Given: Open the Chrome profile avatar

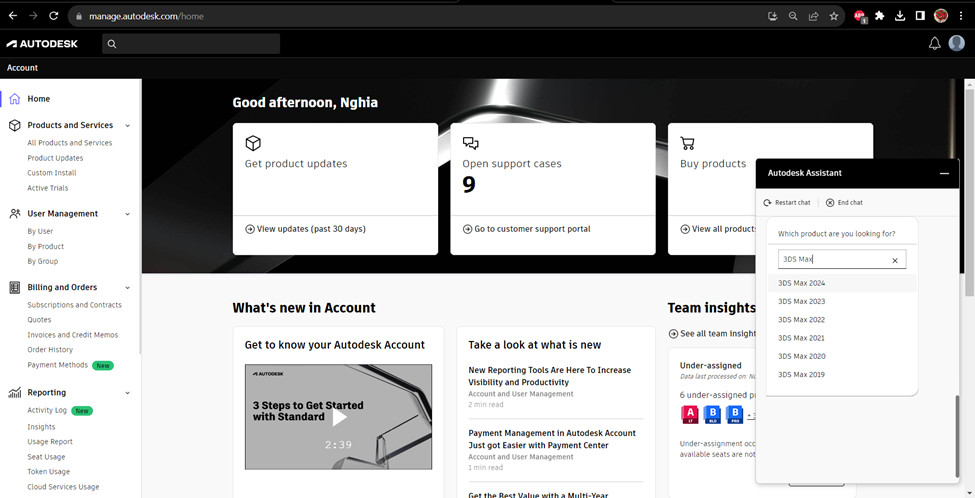Looking at the screenshot, I should pos(941,16).
